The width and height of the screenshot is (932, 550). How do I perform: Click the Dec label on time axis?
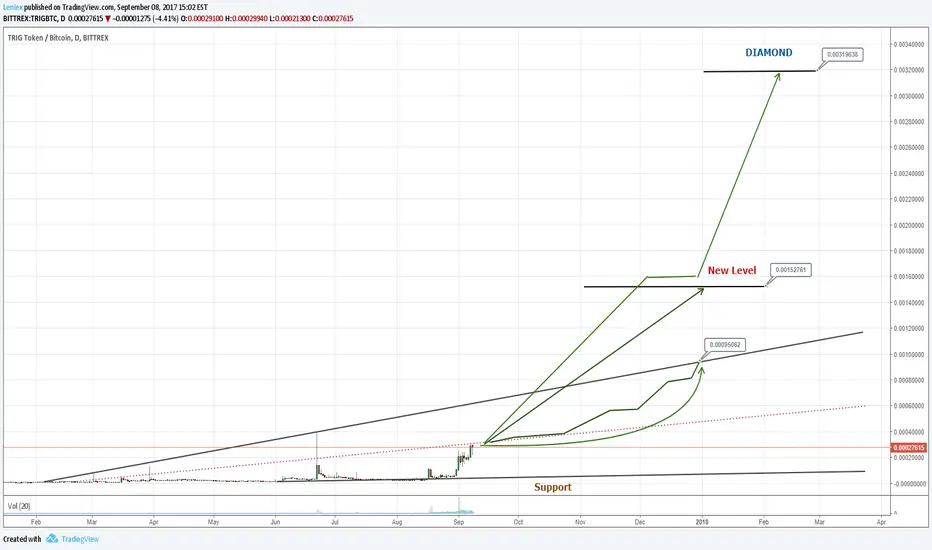point(640,522)
